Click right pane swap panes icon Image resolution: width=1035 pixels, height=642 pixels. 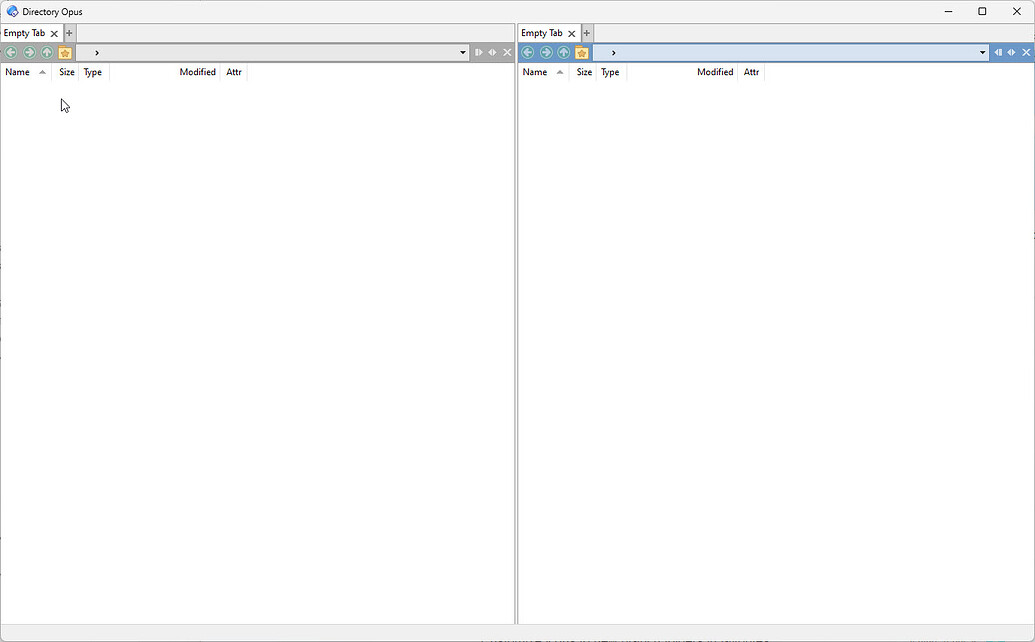[1011, 52]
